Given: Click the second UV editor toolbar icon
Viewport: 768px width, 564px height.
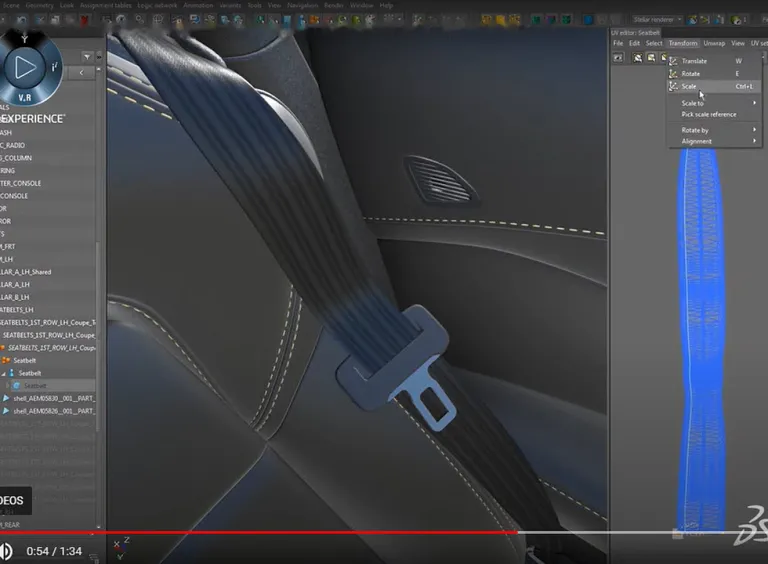Looking at the screenshot, I should tap(638, 58).
